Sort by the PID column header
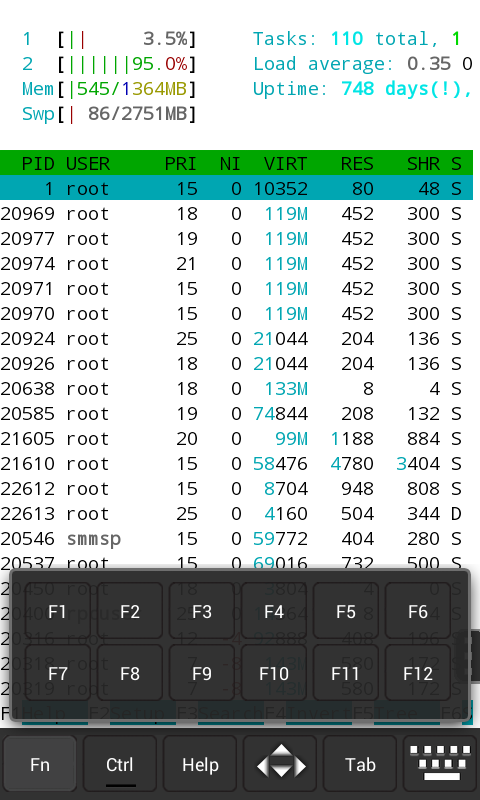The width and height of the screenshot is (480, 800). point(38,163)
